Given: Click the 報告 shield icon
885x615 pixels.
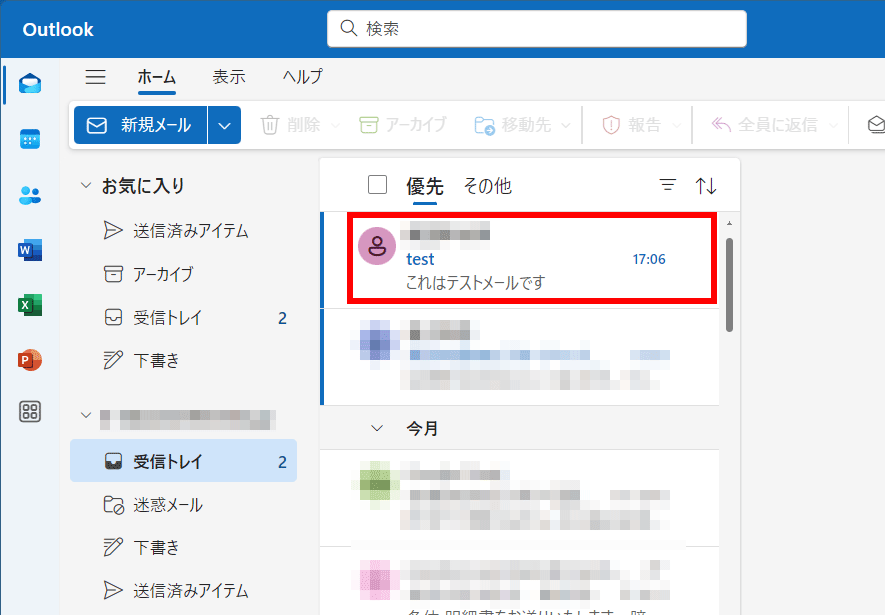Looking at the screenshot, I should (x=611, y=125).
